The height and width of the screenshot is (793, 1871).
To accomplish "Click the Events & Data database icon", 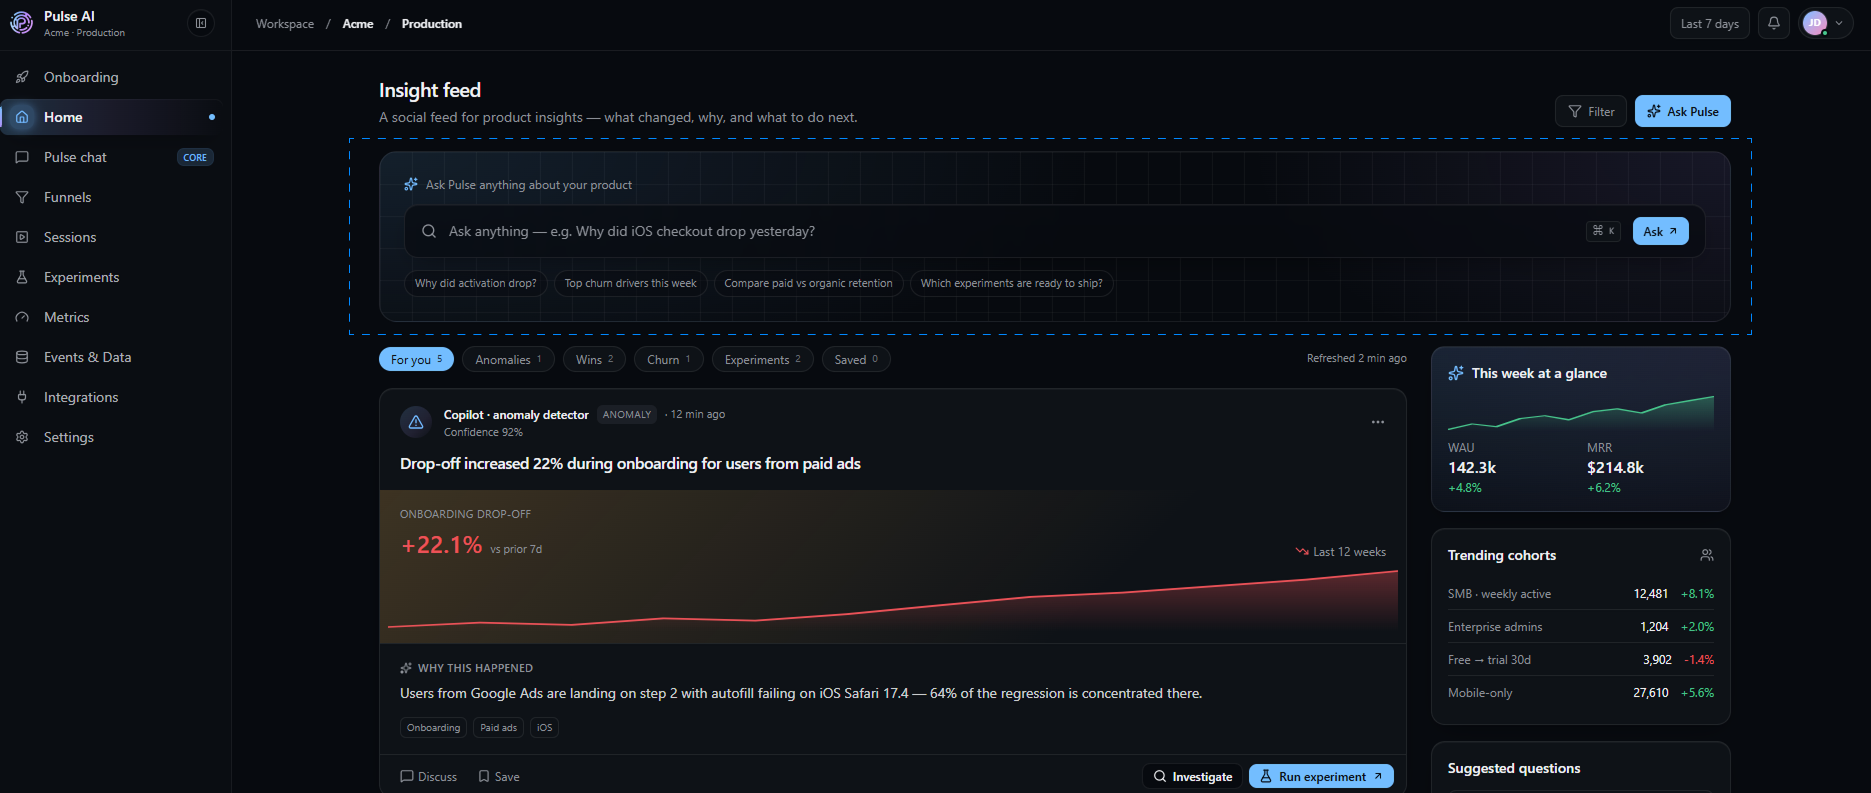I will click(22, 357).
